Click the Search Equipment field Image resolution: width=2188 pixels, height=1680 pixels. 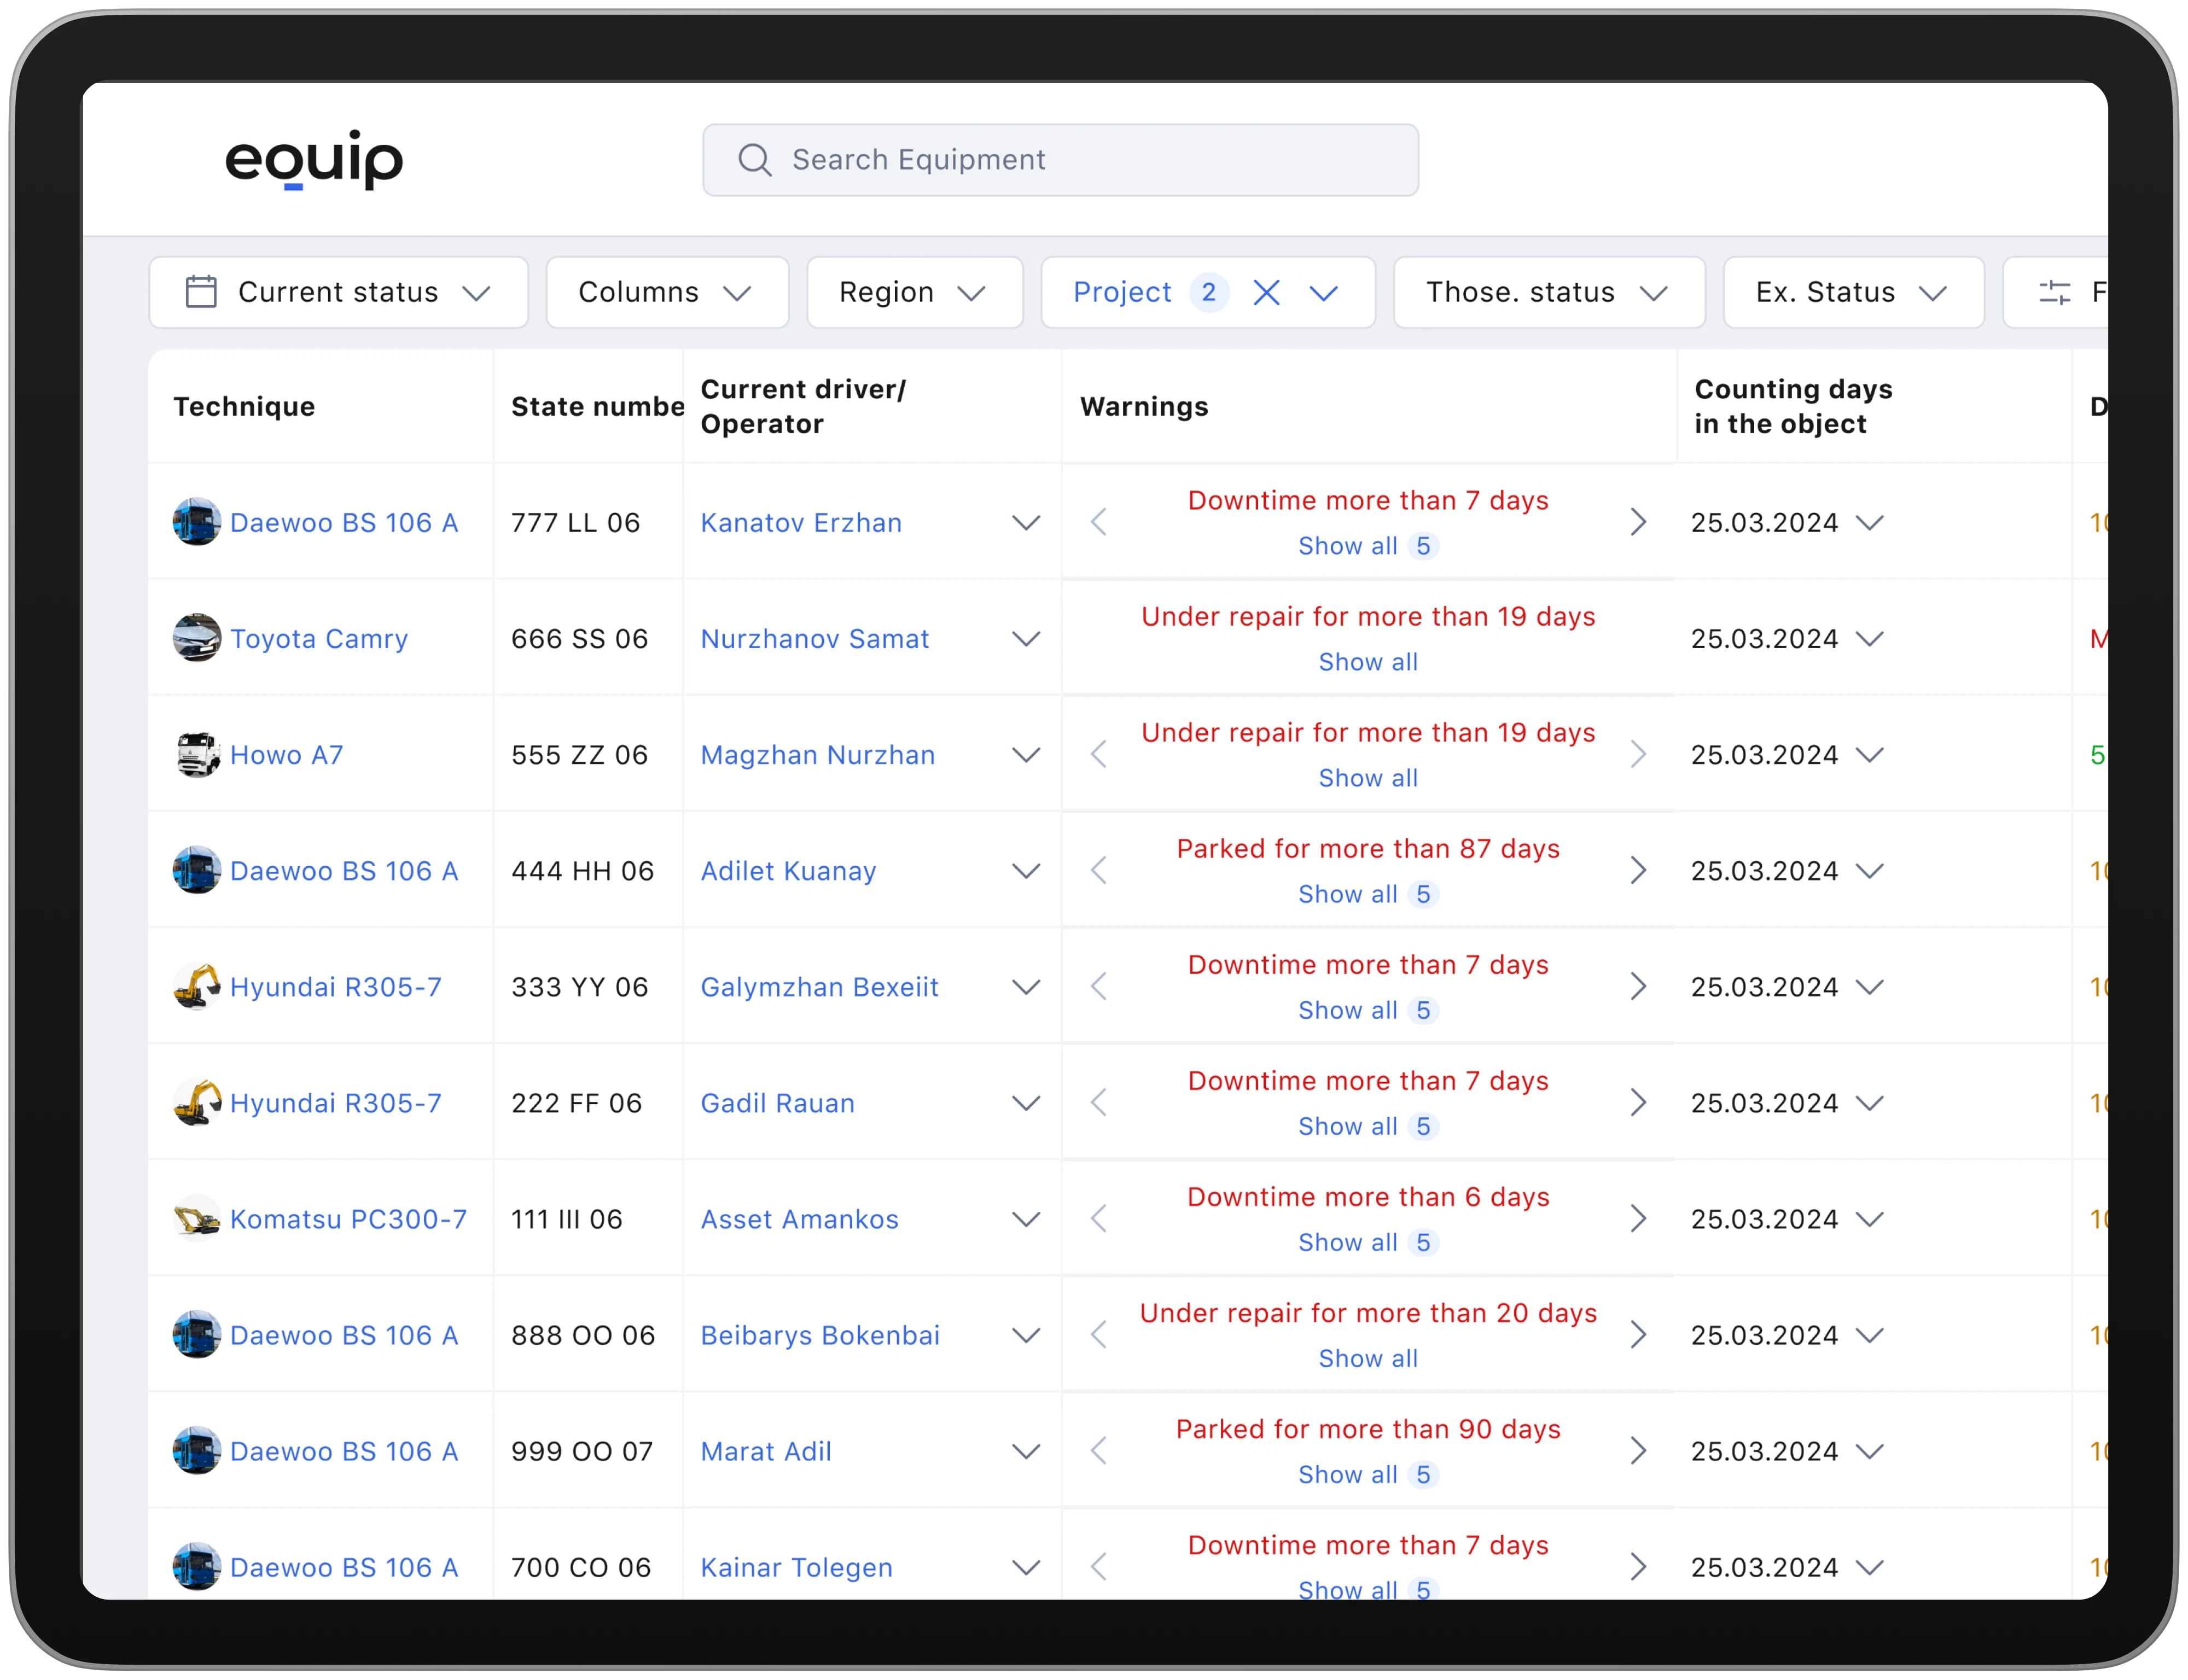(x=1060, y=160)
